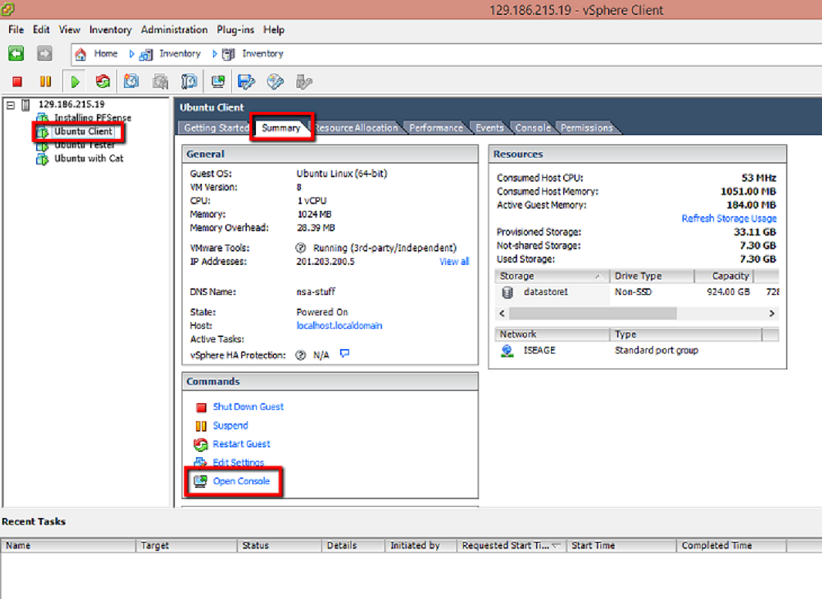Switch to the Summary tab
The image size is (822, 599).
[x=281, y=128]
